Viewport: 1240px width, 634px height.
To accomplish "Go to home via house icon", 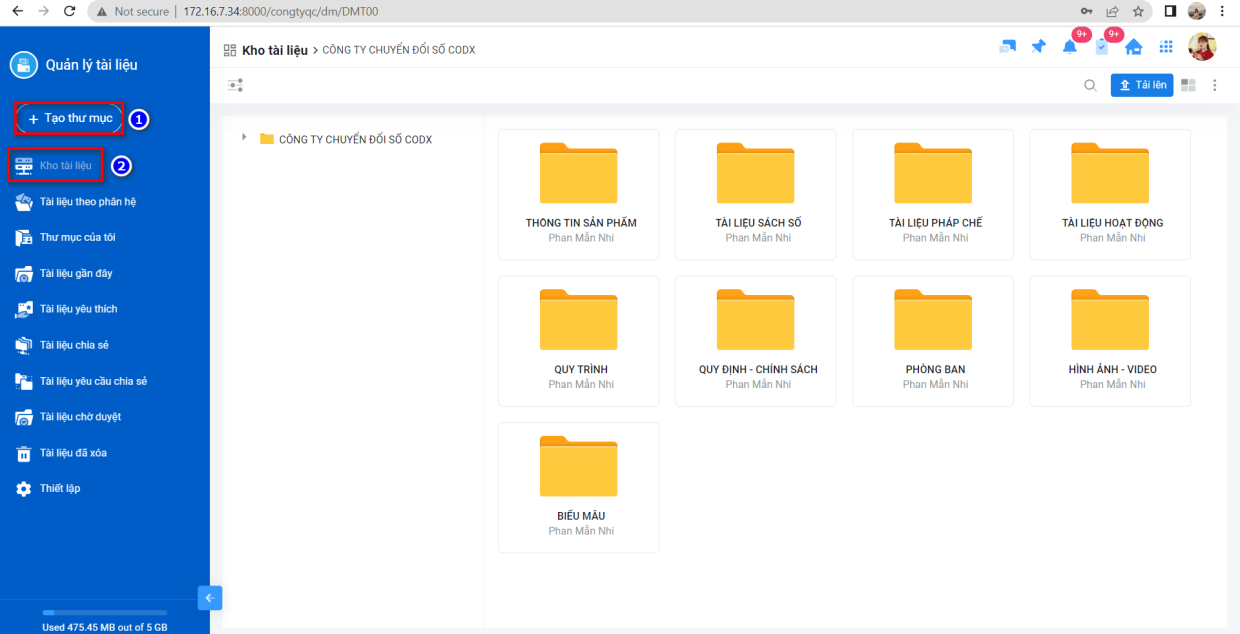I will 1134,47.
